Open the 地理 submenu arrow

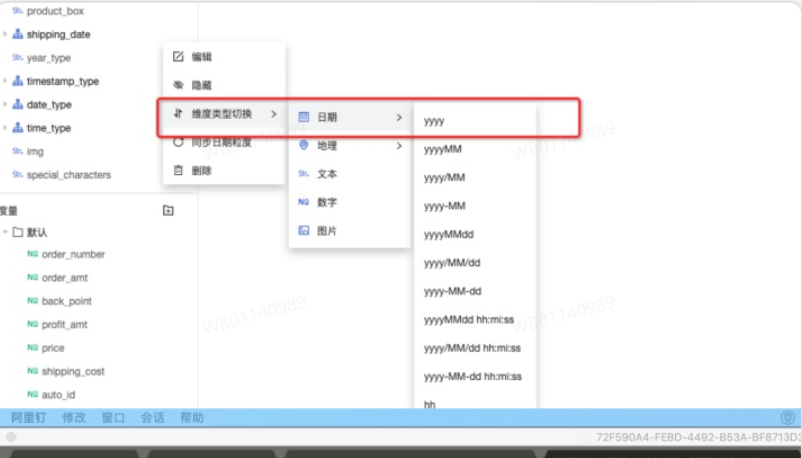[x=399, y=146]
